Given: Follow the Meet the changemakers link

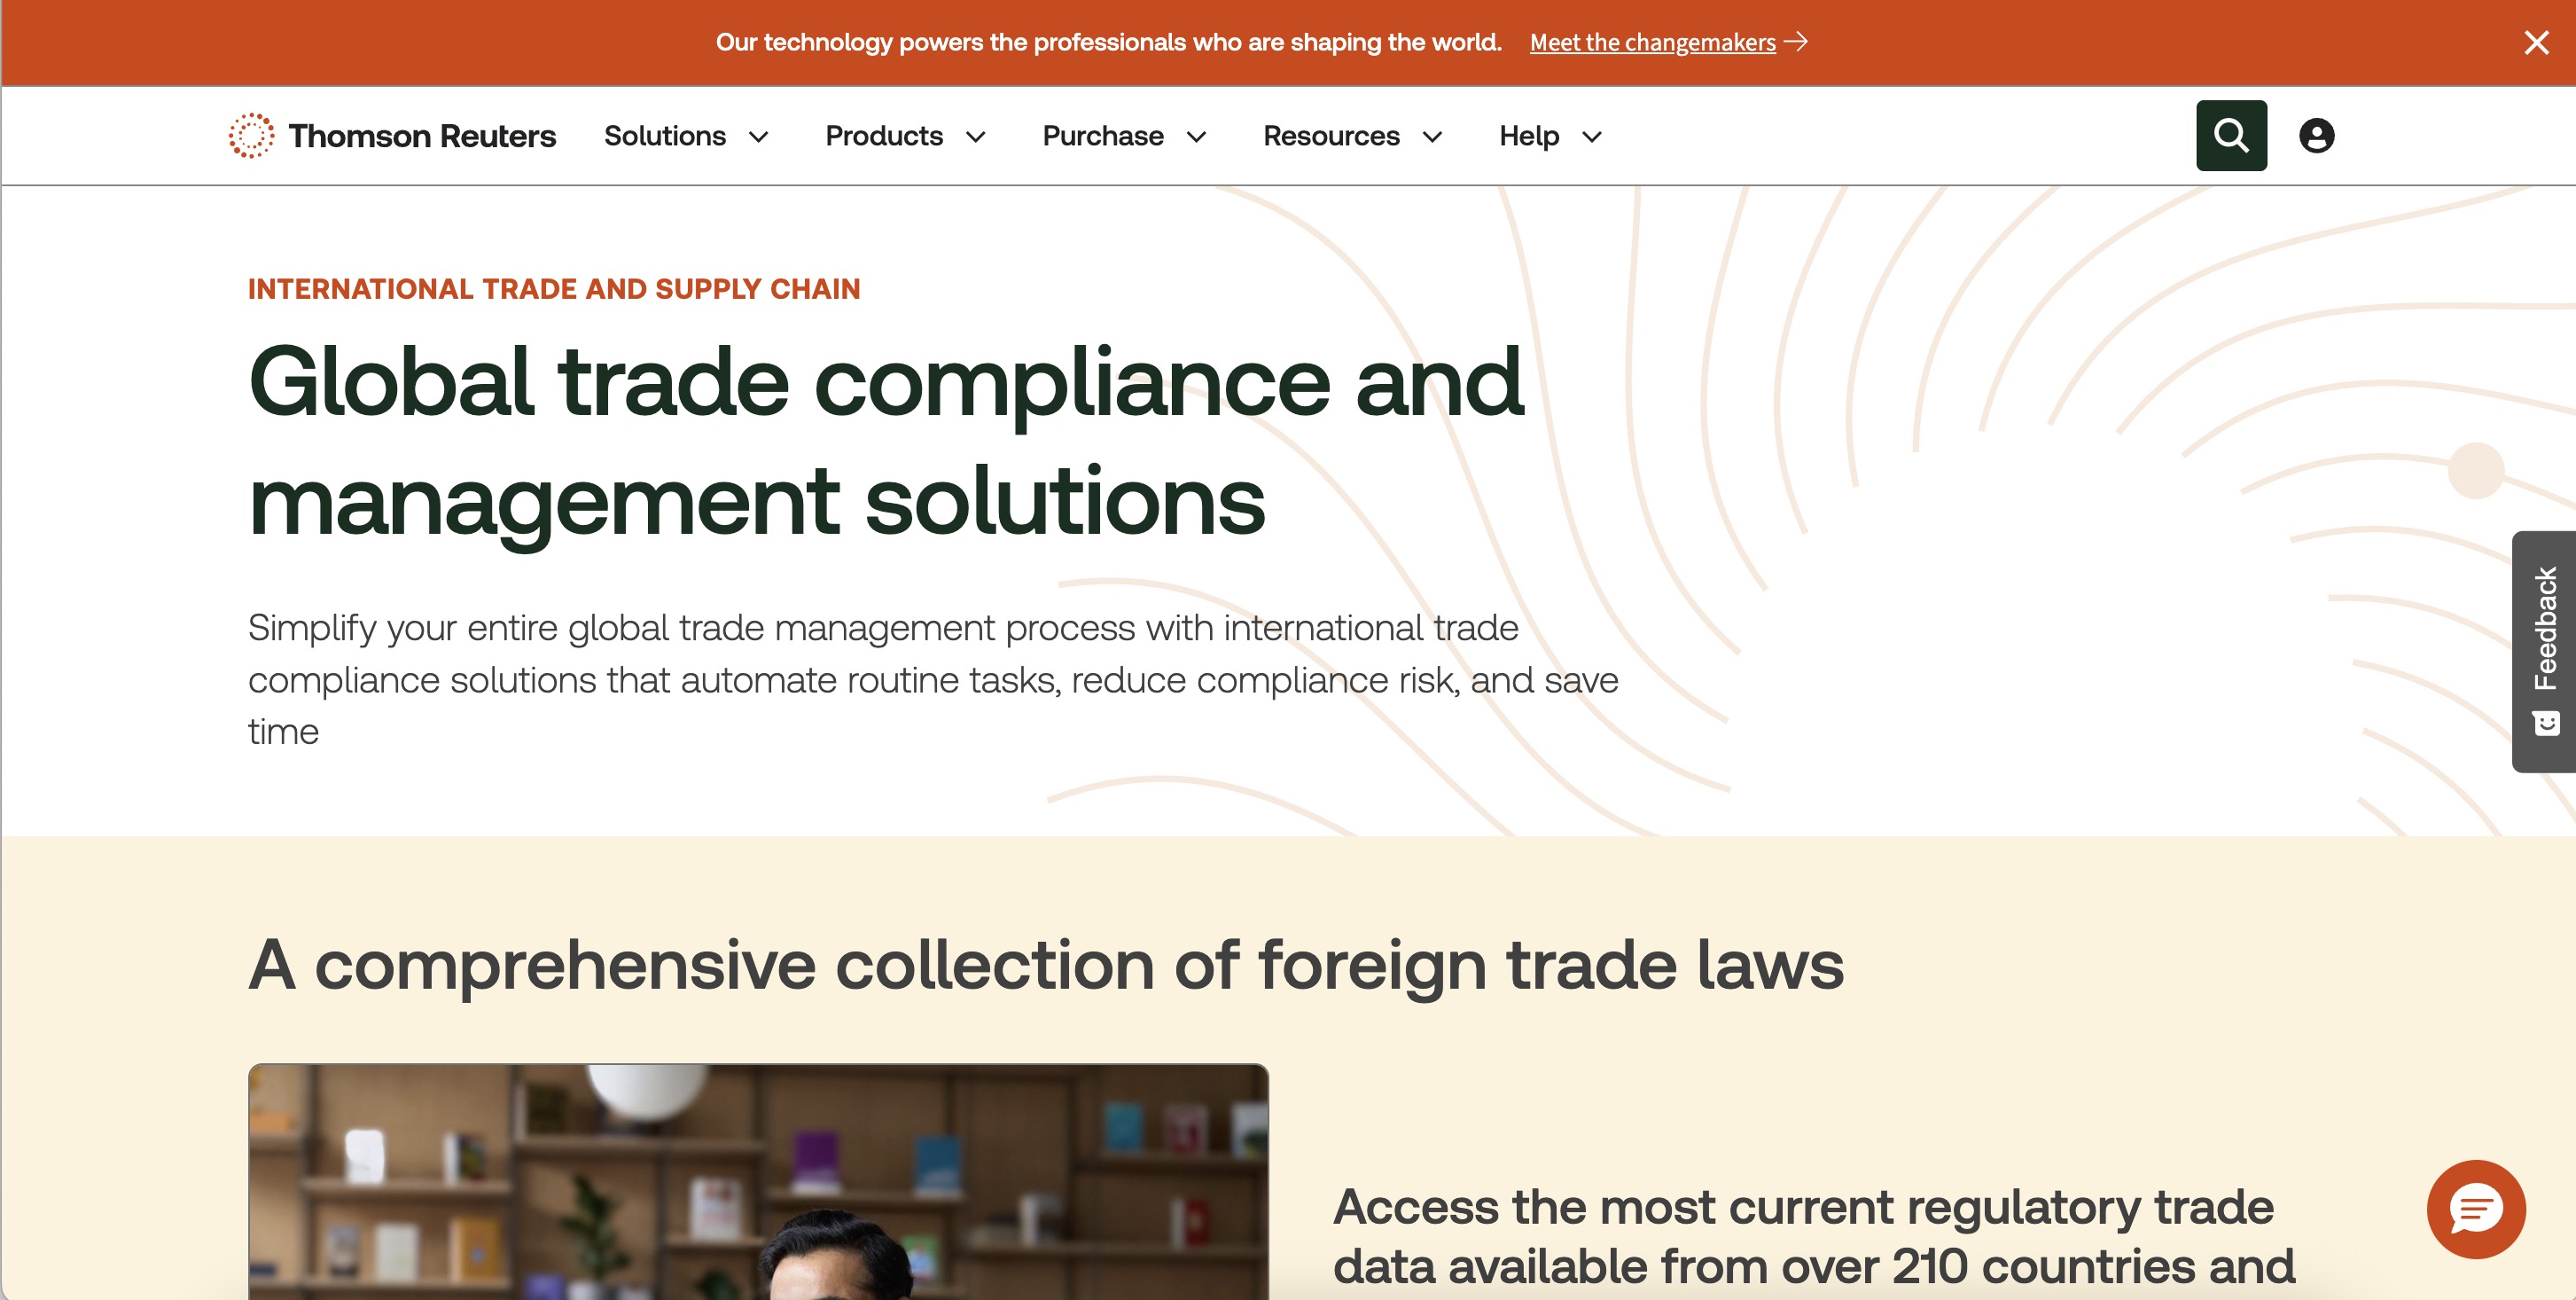Looking at the screenshot, I should point(1652,42).
